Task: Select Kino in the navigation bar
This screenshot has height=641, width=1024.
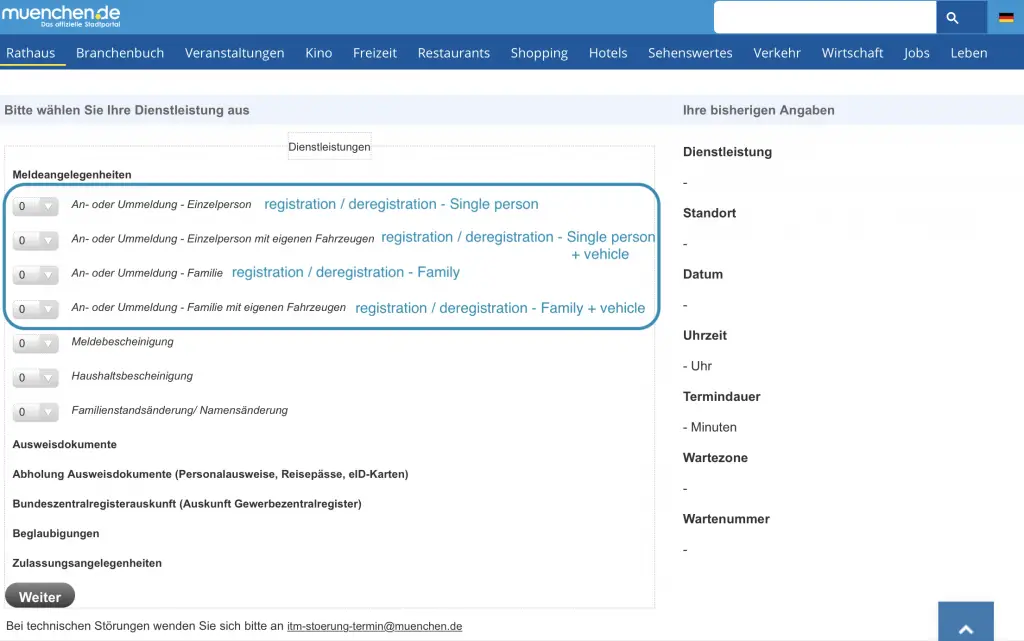Action: point(319,53)
